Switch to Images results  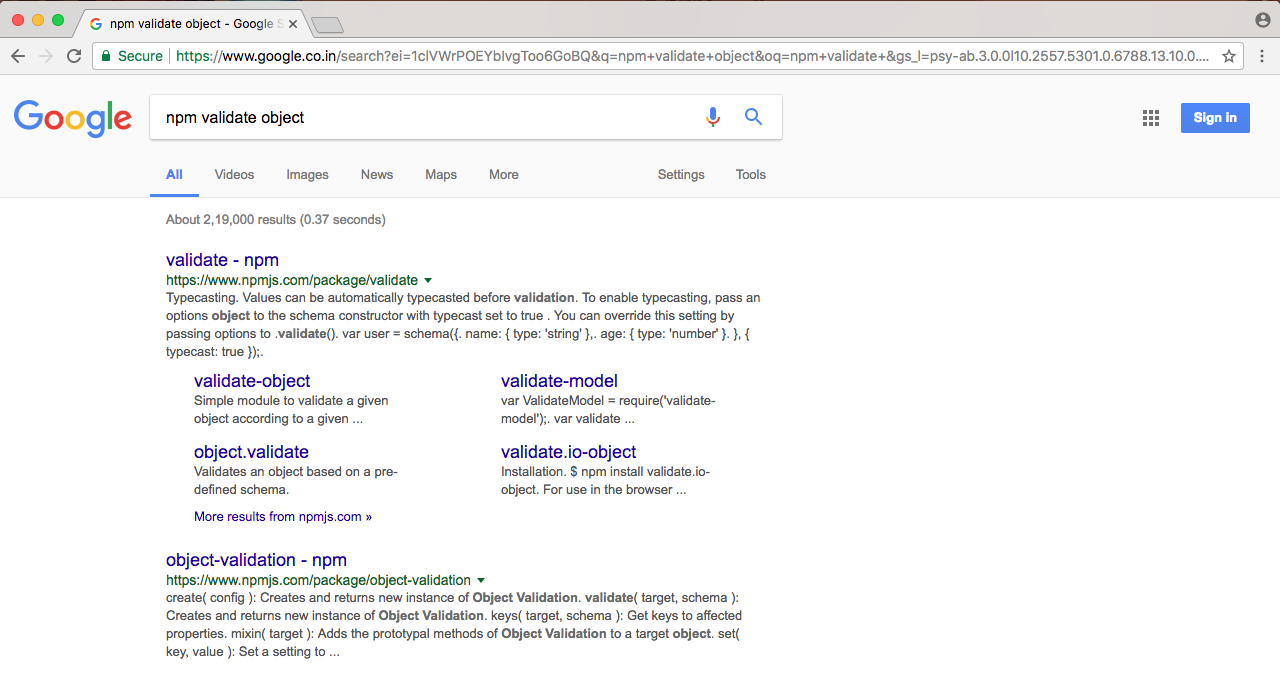click(x=307, y=175)
